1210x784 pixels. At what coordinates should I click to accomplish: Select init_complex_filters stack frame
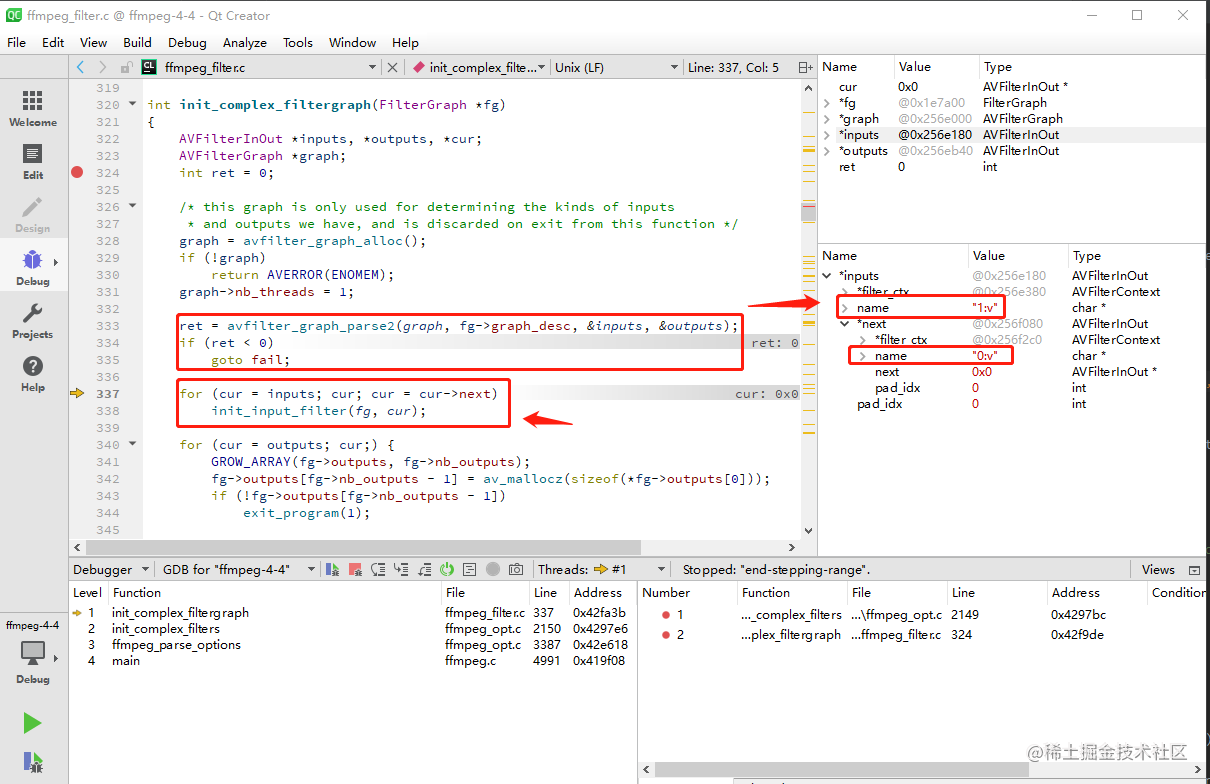354,629
